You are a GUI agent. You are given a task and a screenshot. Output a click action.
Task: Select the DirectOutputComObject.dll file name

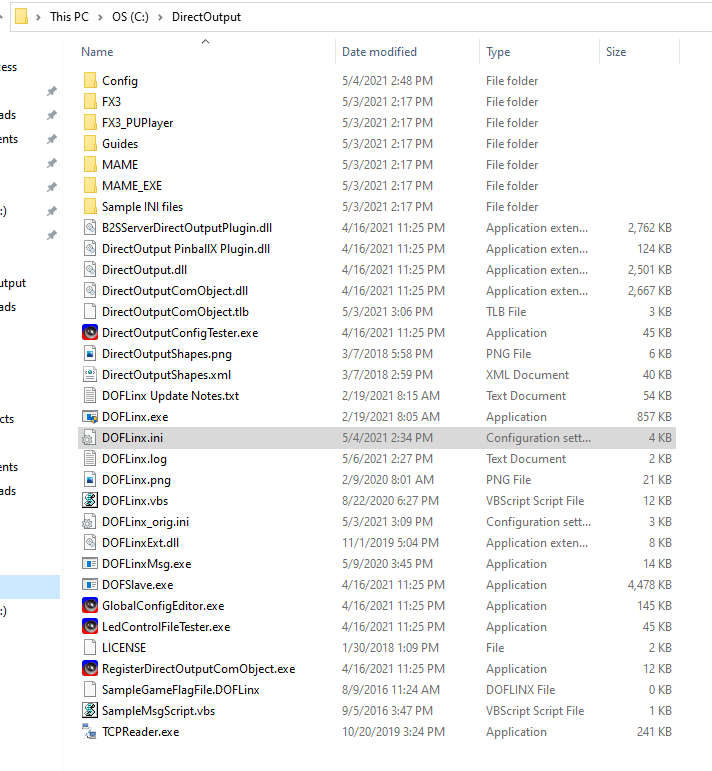pyautogui.click(x=175, y=291)
